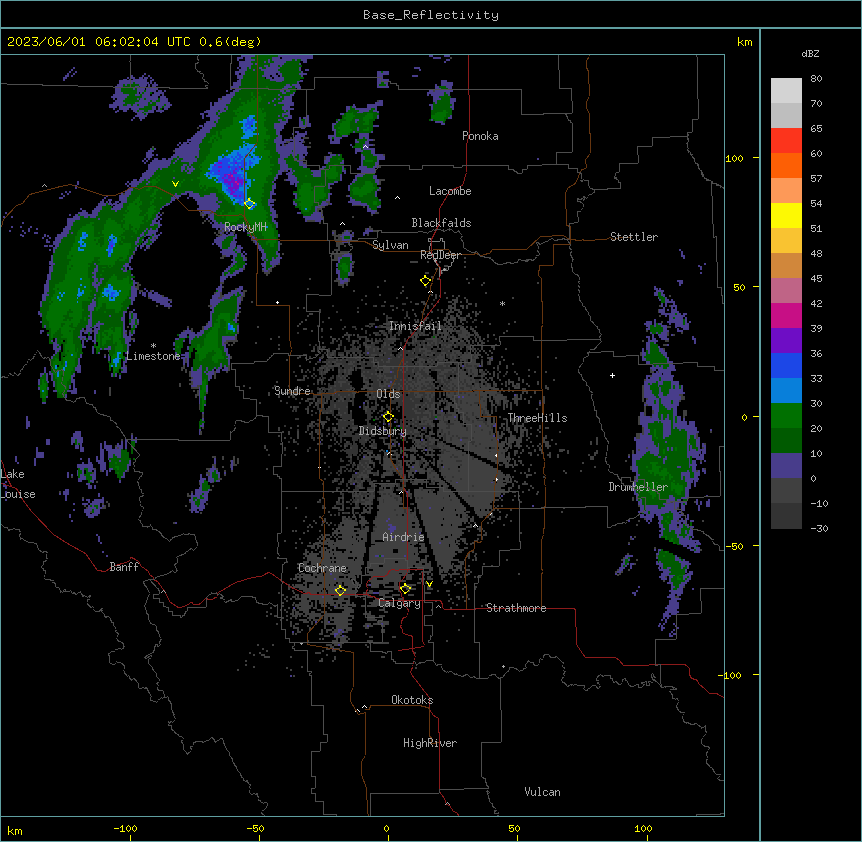Image resolution: width=862 pixels, height=842 pixels.
Task: Click the yellow V marker northeast of Calgary
Action: pyautogui.click(x=429, y=584)
